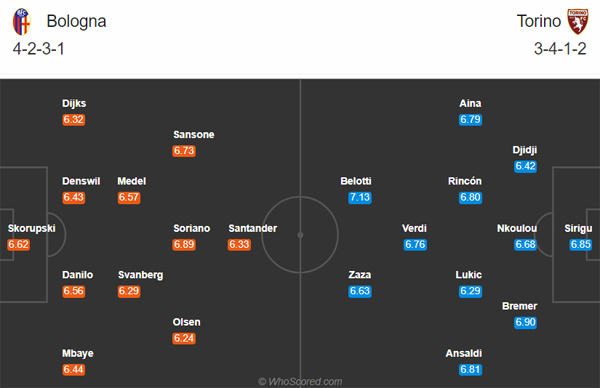
Task: Open the Rincón player name
Action: (465, 181)
